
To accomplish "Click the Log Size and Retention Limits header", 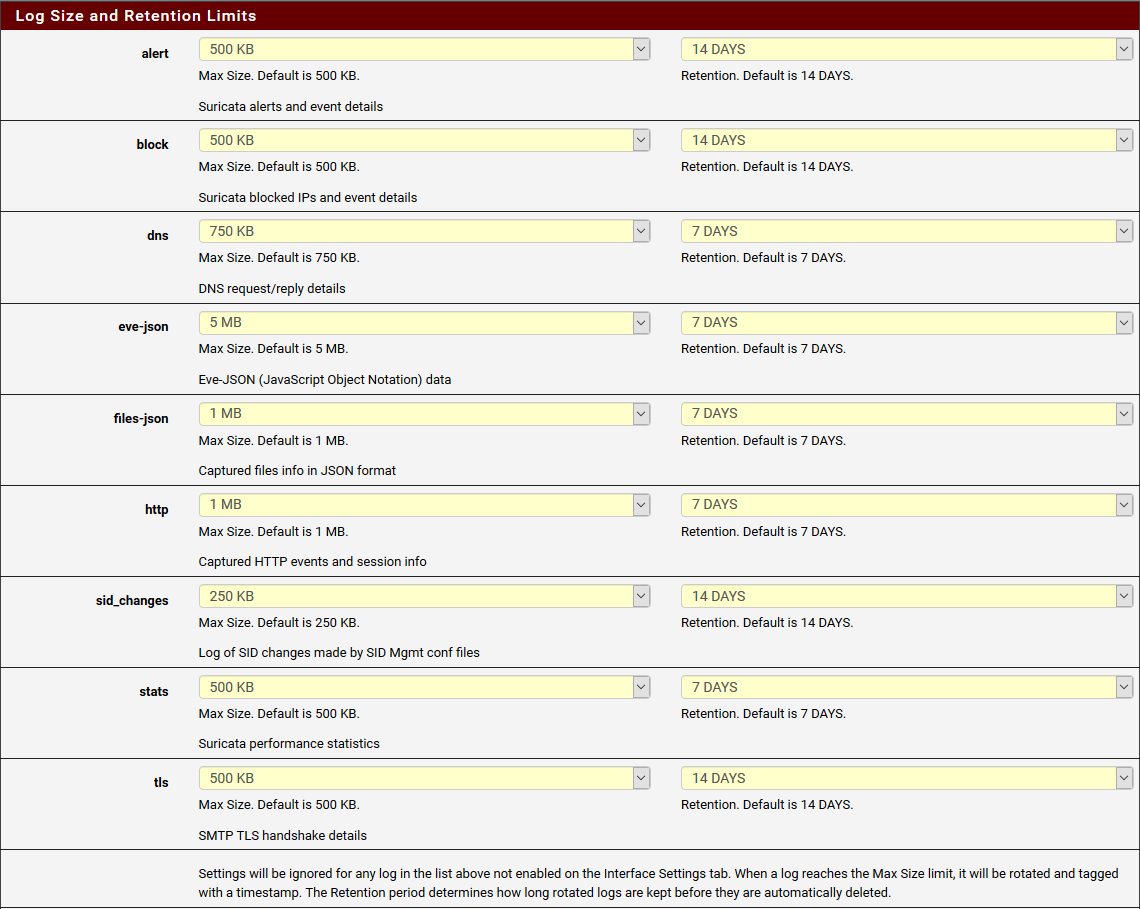I will tap(136, 16).
